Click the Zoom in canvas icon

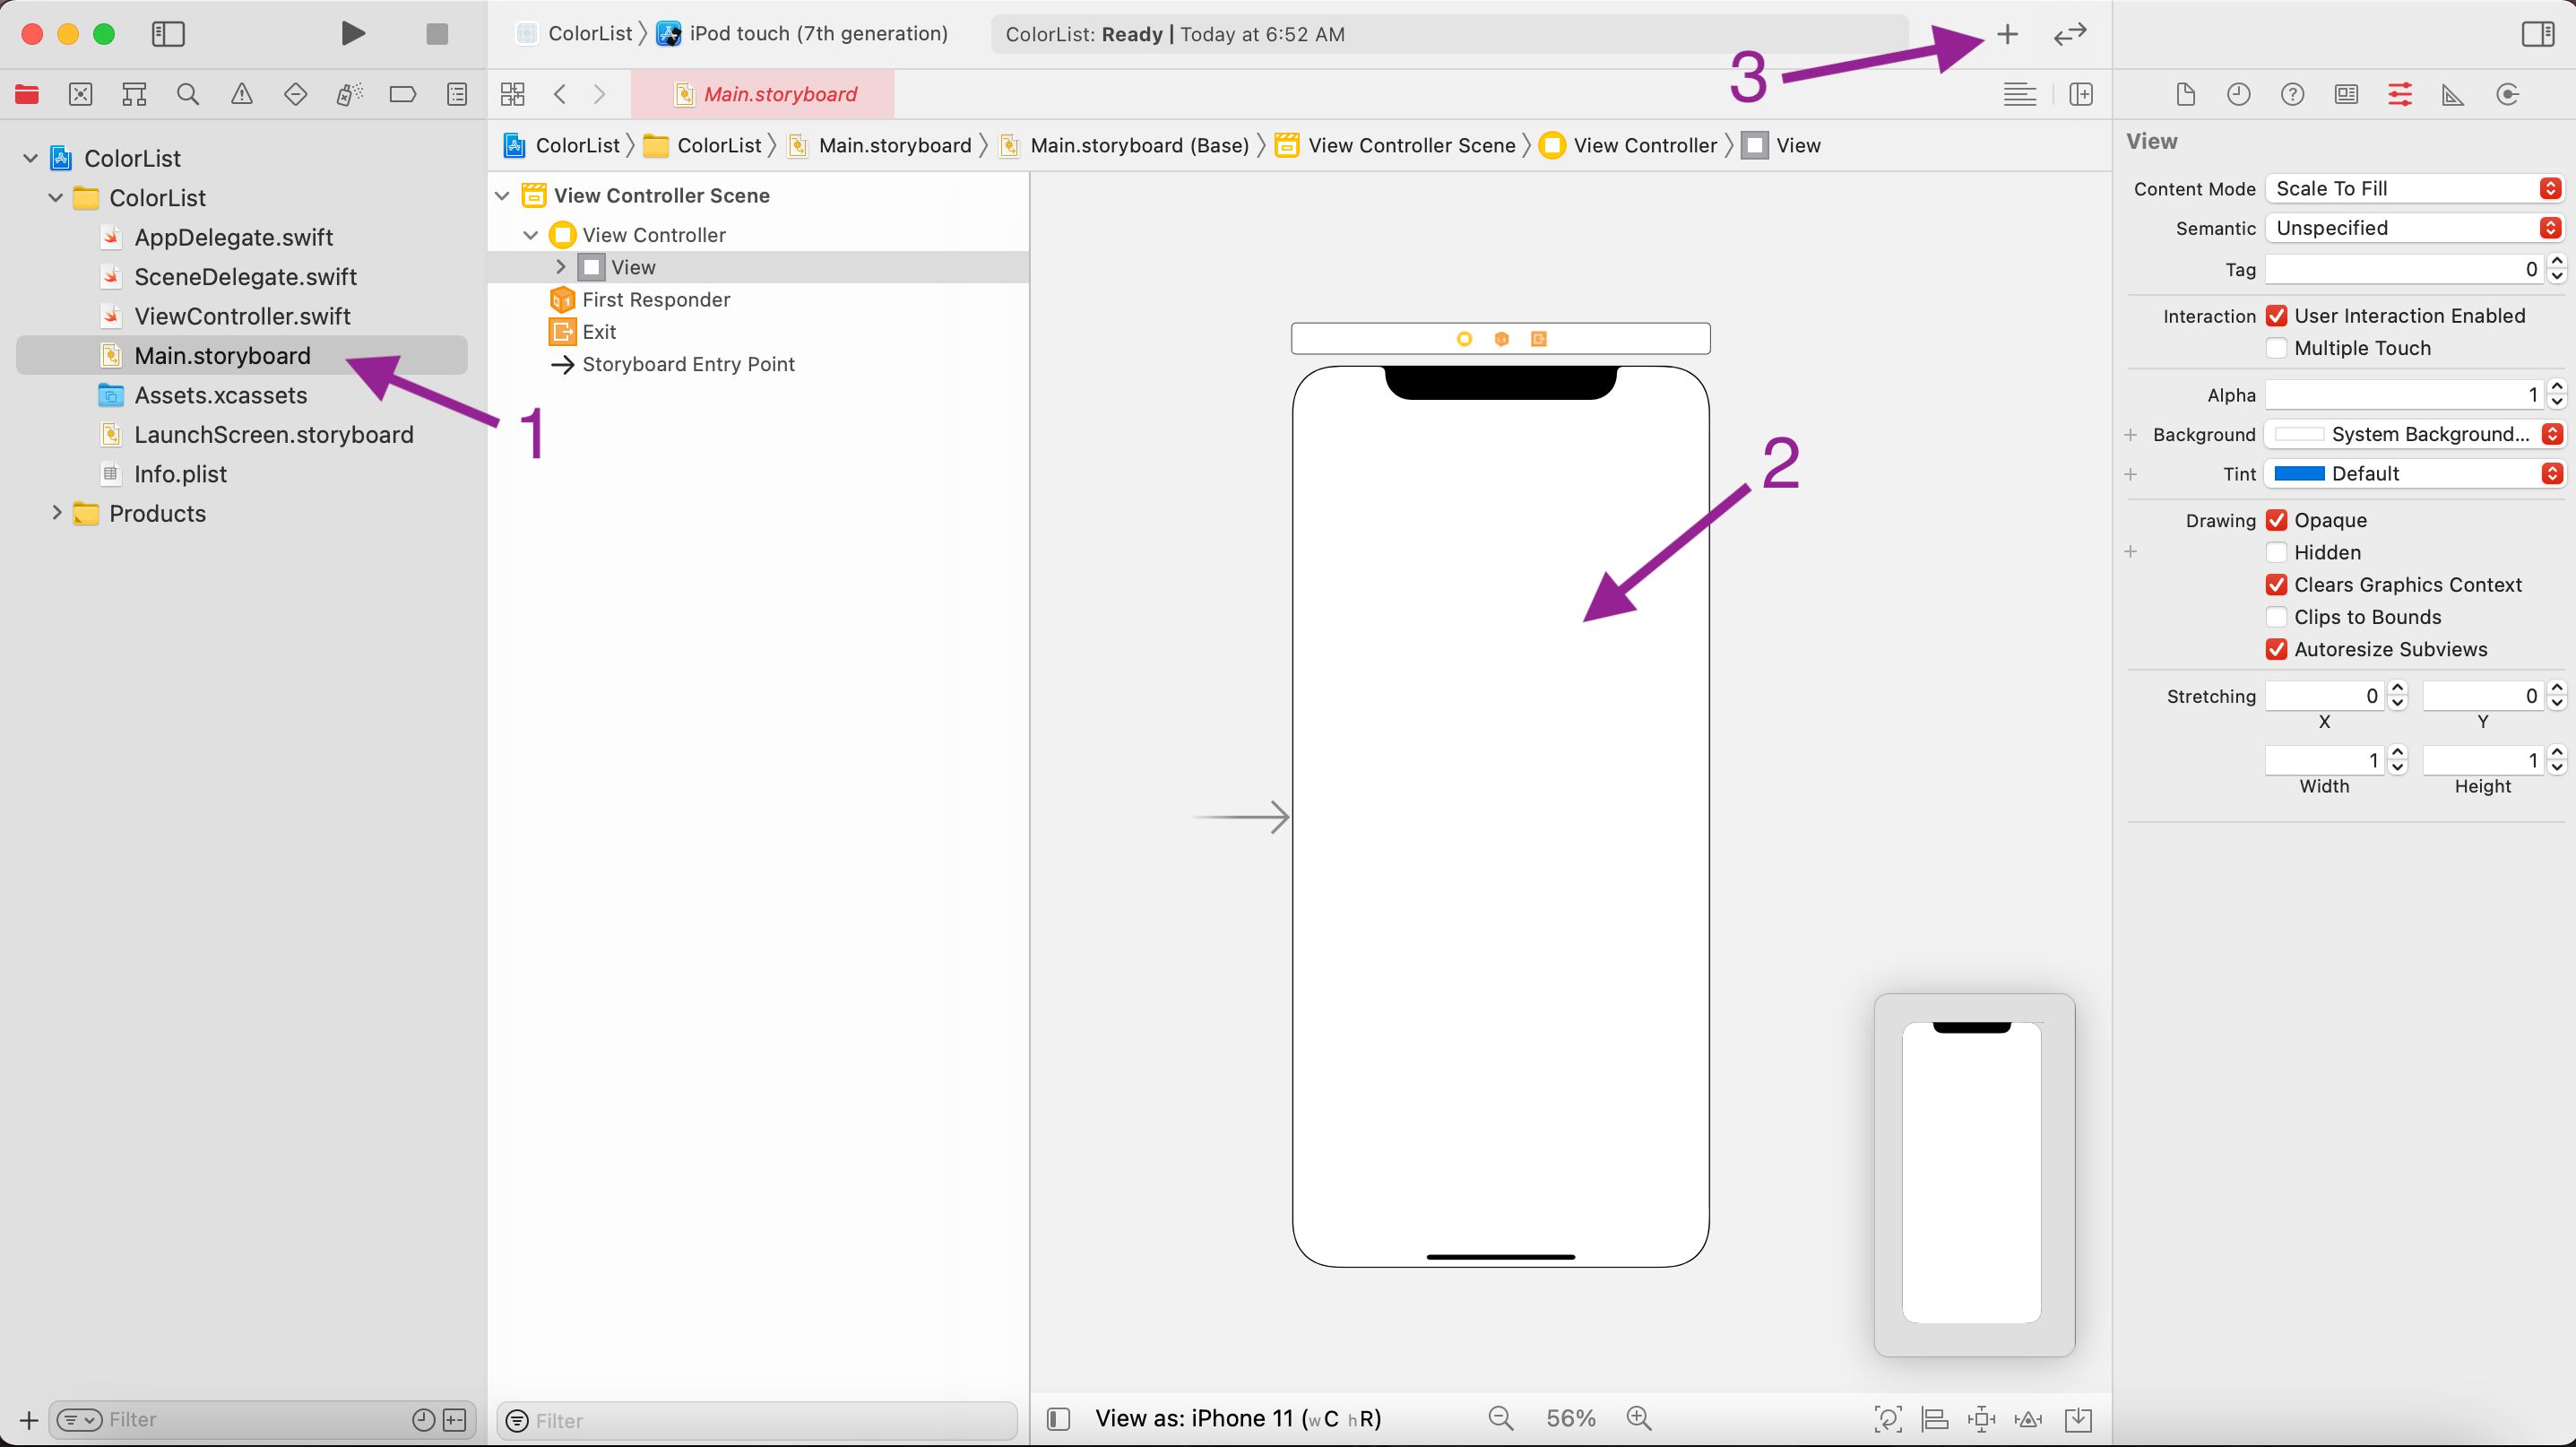pos(1638,1418)
